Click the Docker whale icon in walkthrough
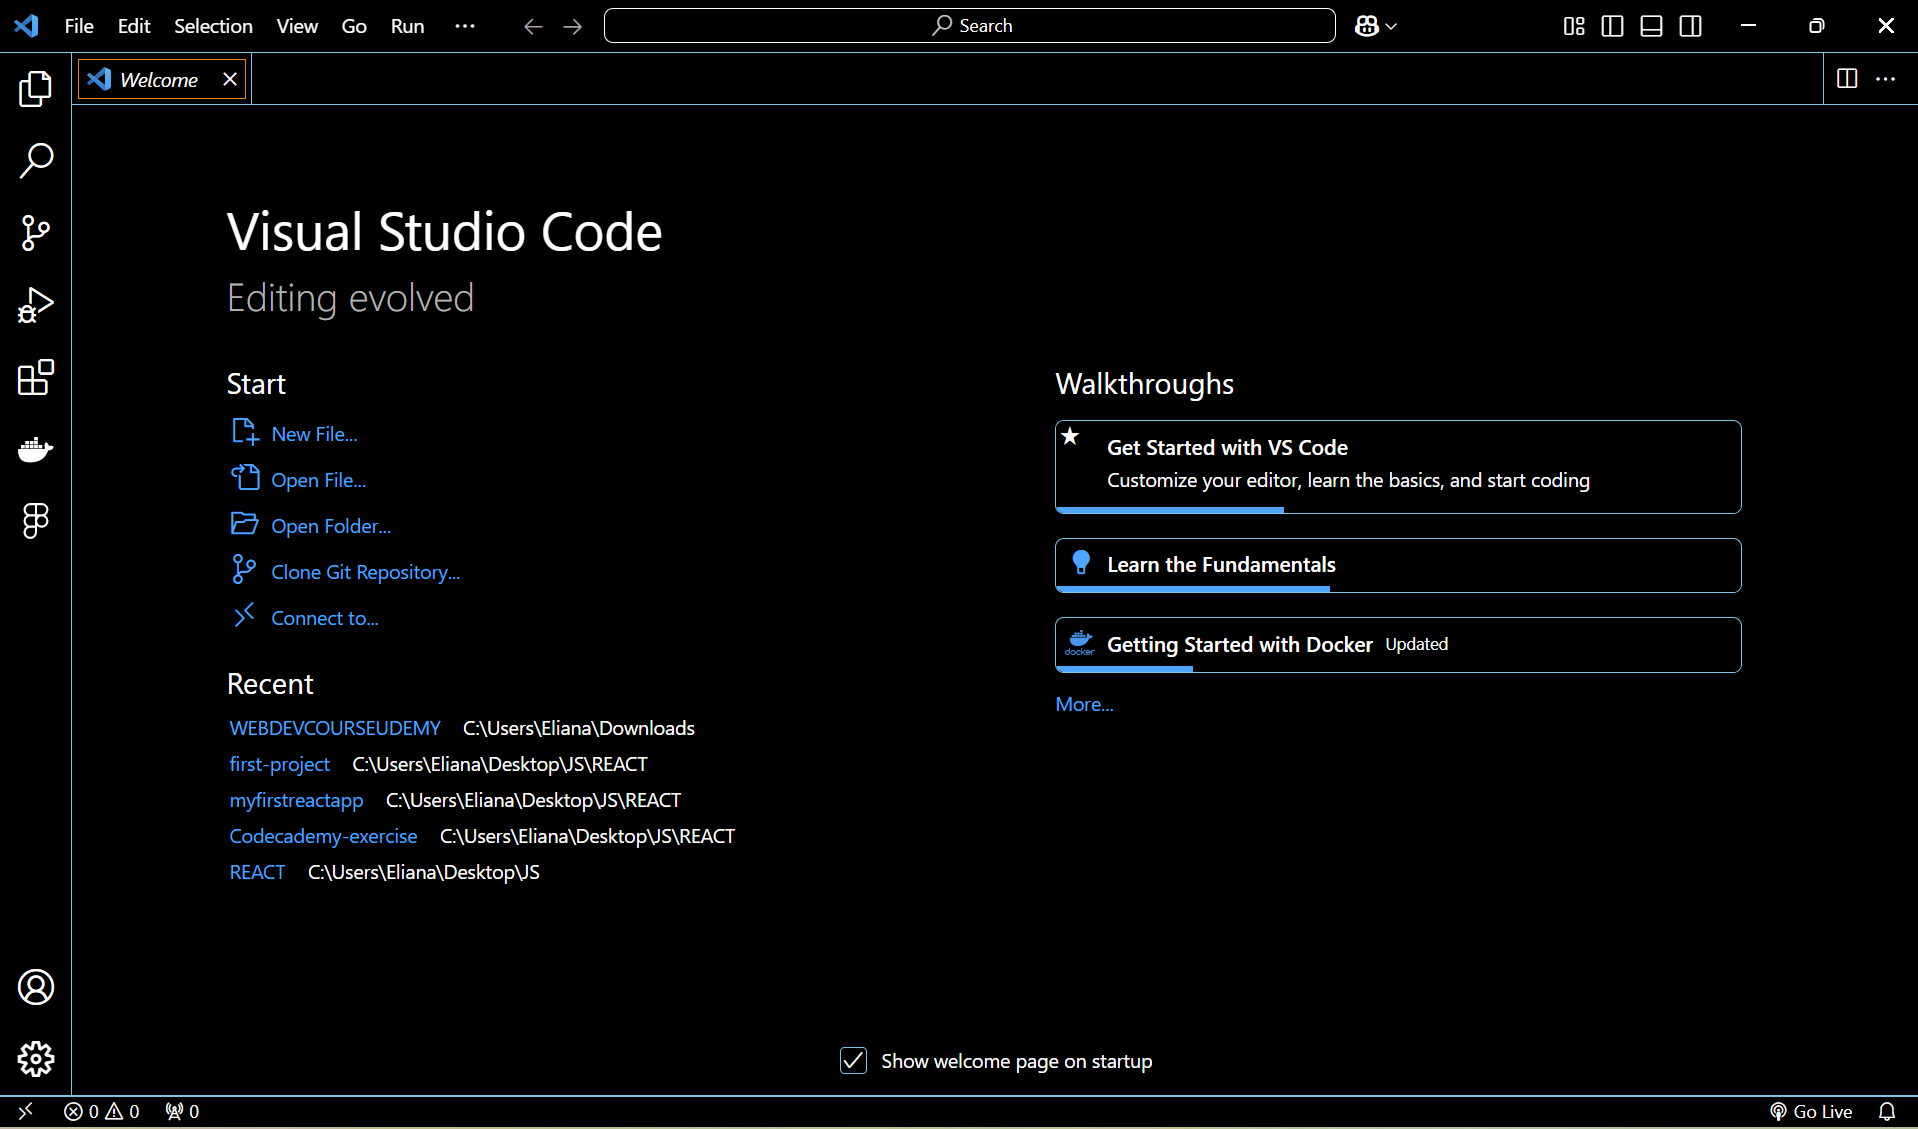 [1080, 643]
